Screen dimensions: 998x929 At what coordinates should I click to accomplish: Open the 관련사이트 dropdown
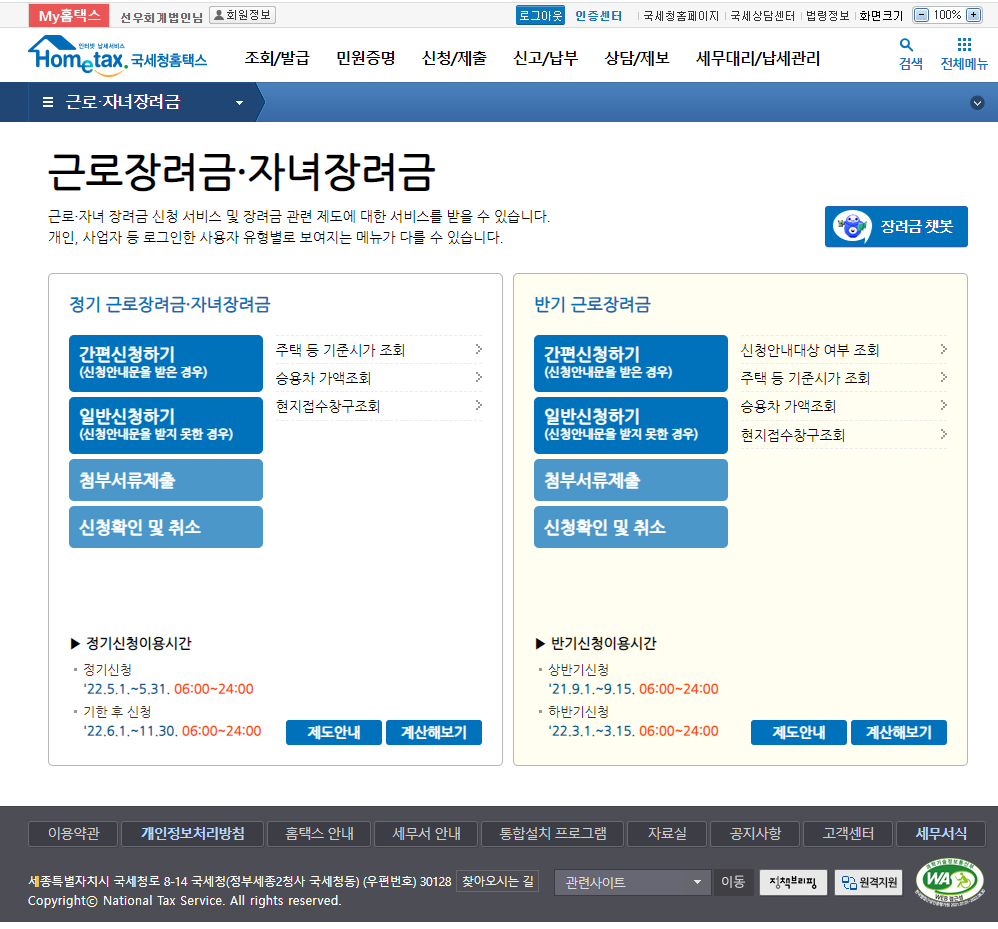point(632,882)
